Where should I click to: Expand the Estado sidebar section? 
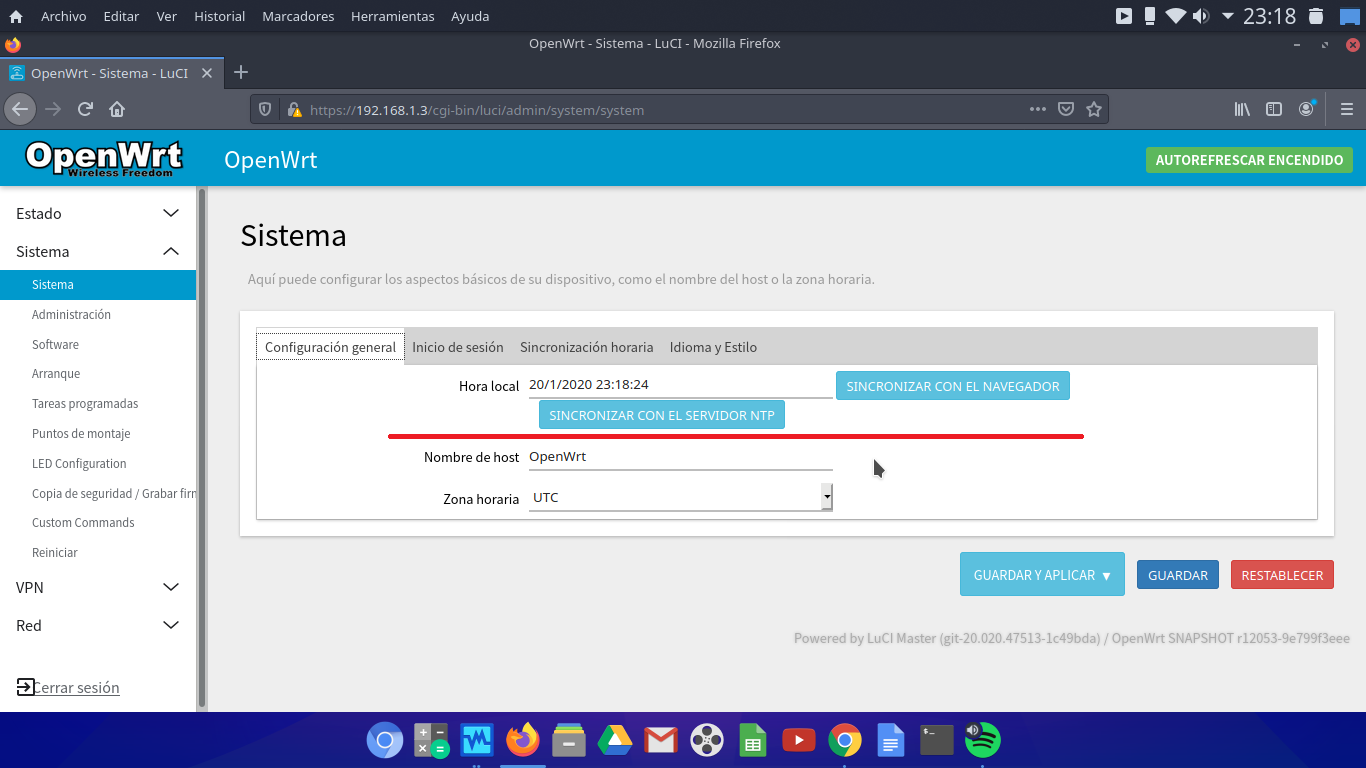[98, 213]
